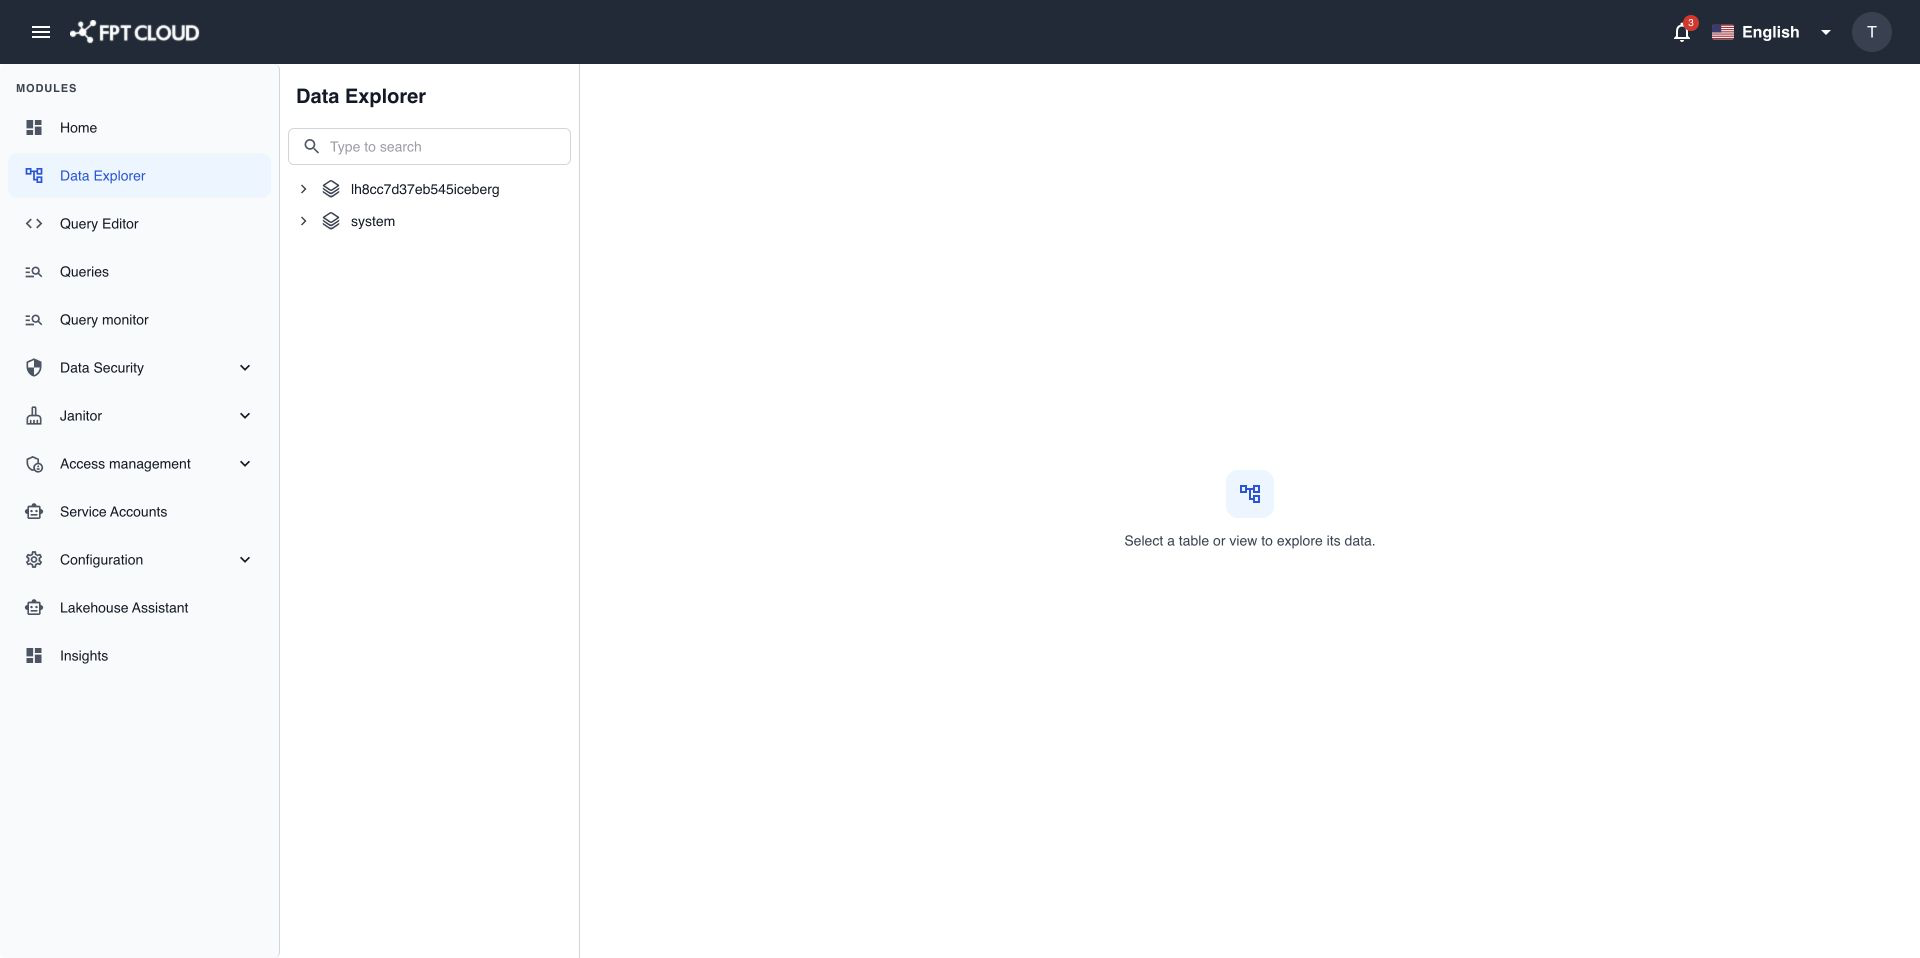Image resolution: width=1920 pixels, height=958 pixels.
Task: Go to the Home module
Action: pyautogui.click(x=139, y=128)
